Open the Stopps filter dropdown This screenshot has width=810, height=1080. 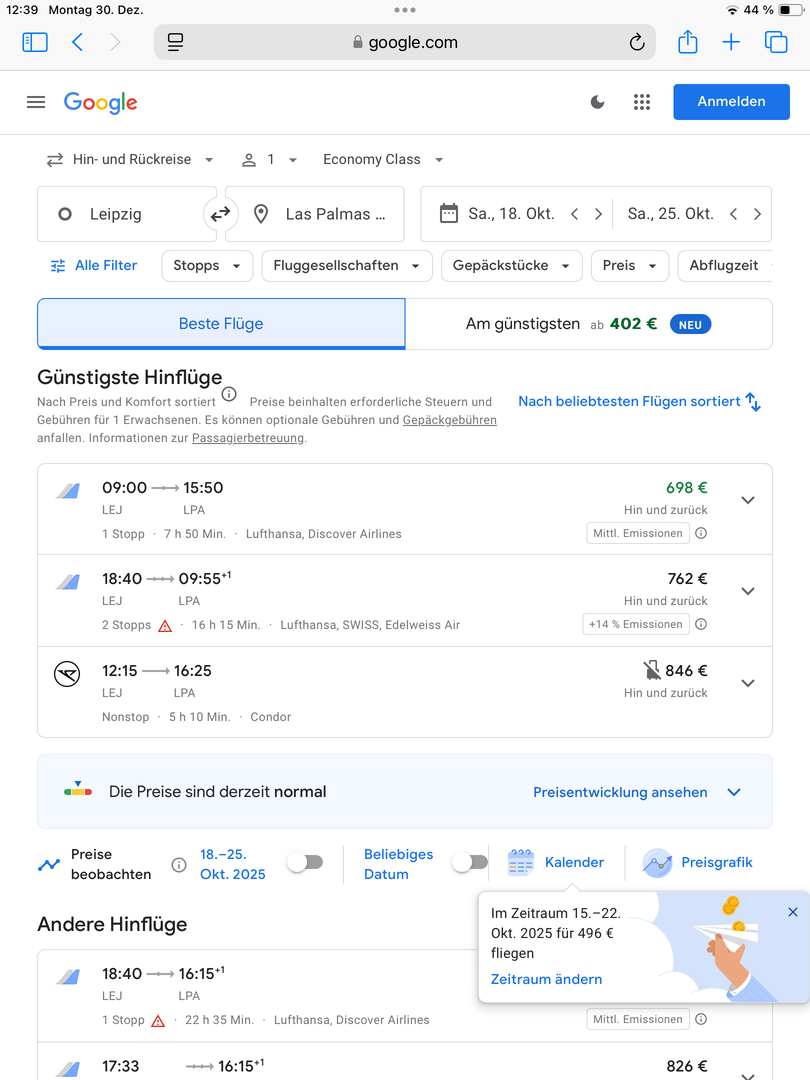click(207, 266)
